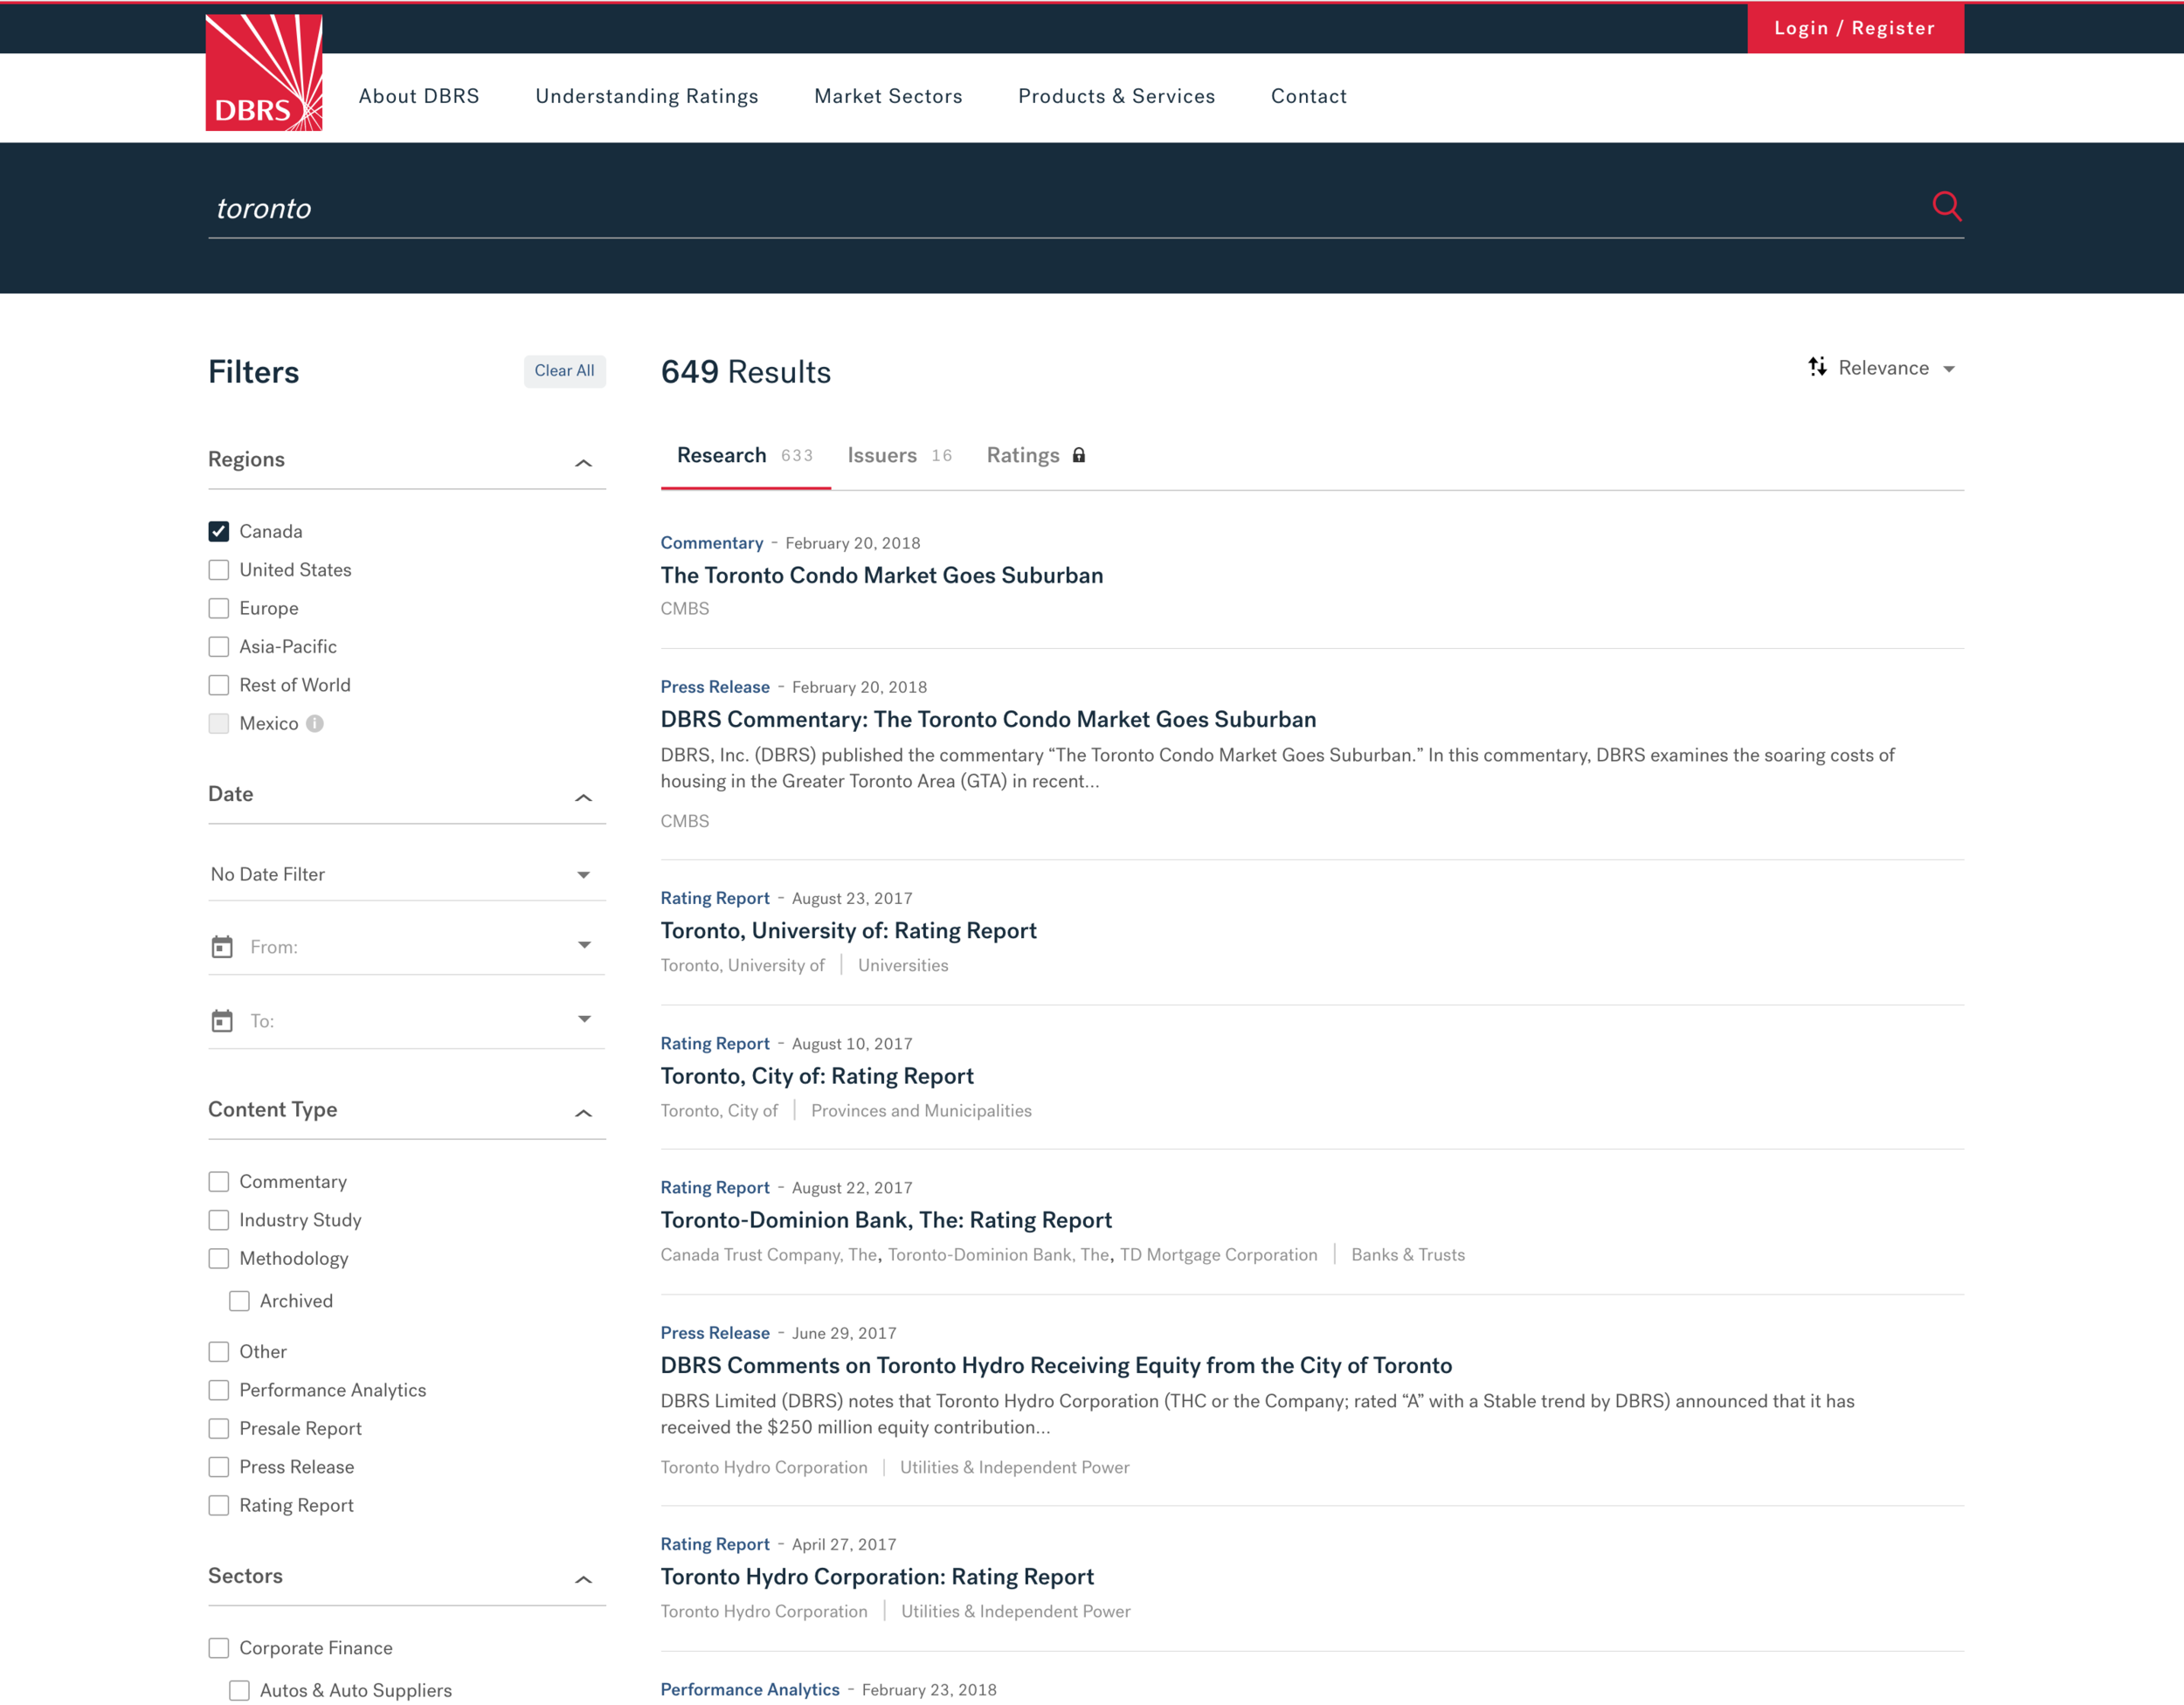Open Toronto, University of: Rating Report
This screenshot has height=1705, width=2184.
pyautogui.click(x=848, y=930)
